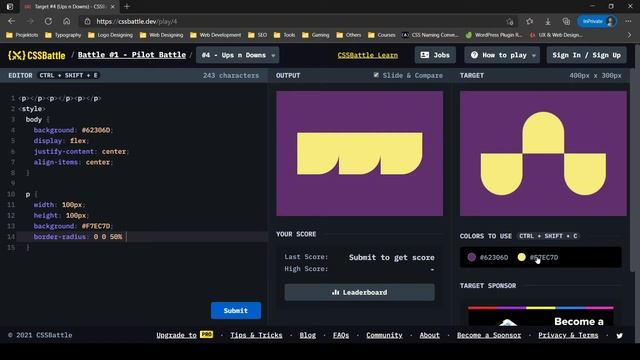Open the WordPress Plugin bookmark
Image resolution: width=640 pixels, height=360 pixels.
coord(494,35)
